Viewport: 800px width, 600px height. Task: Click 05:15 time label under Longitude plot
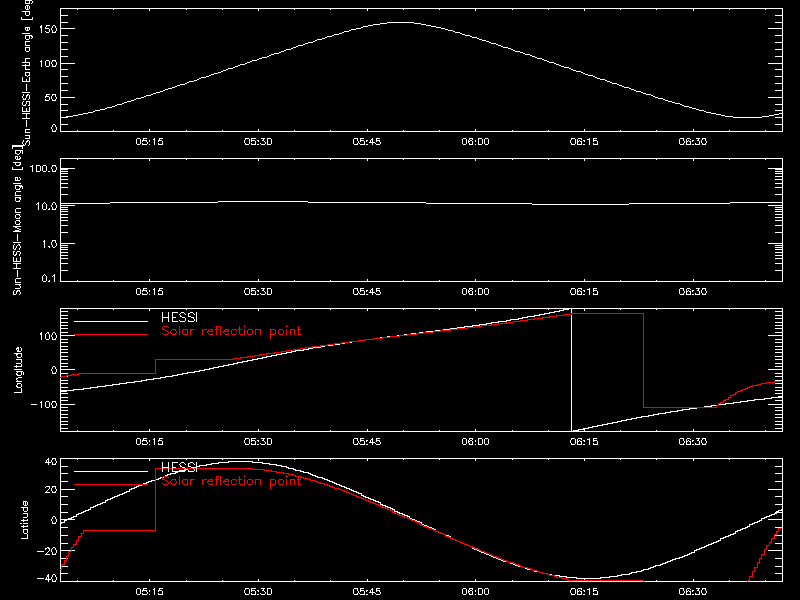point(149,442)
